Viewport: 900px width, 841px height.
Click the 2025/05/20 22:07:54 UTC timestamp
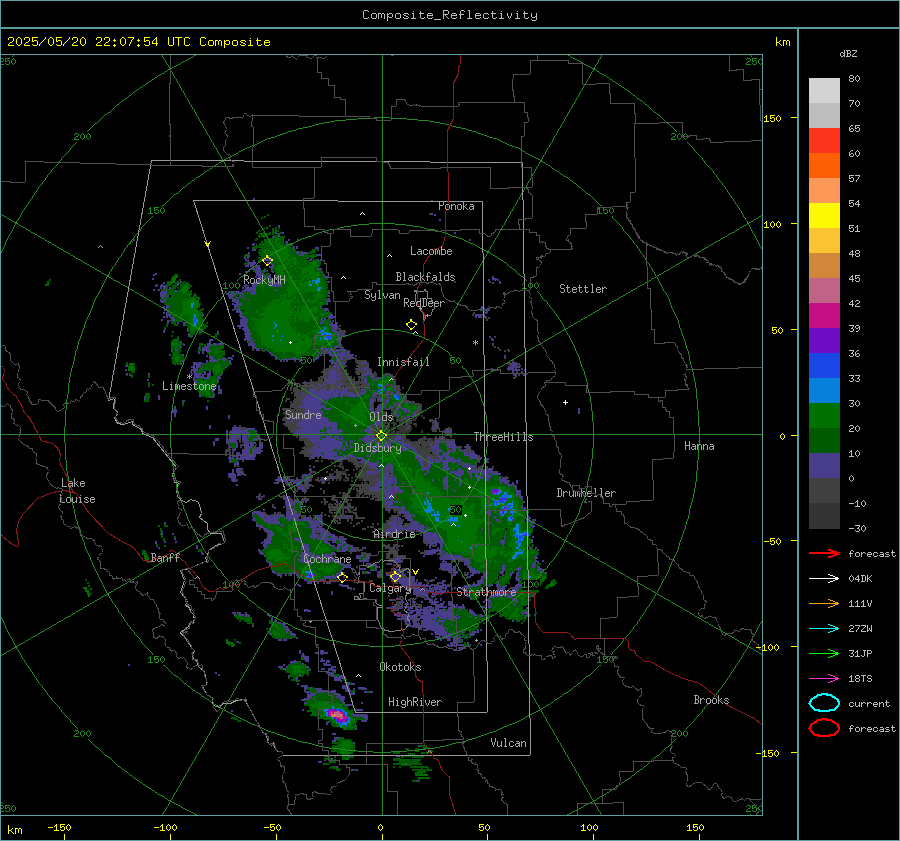[x=139, y=42]
